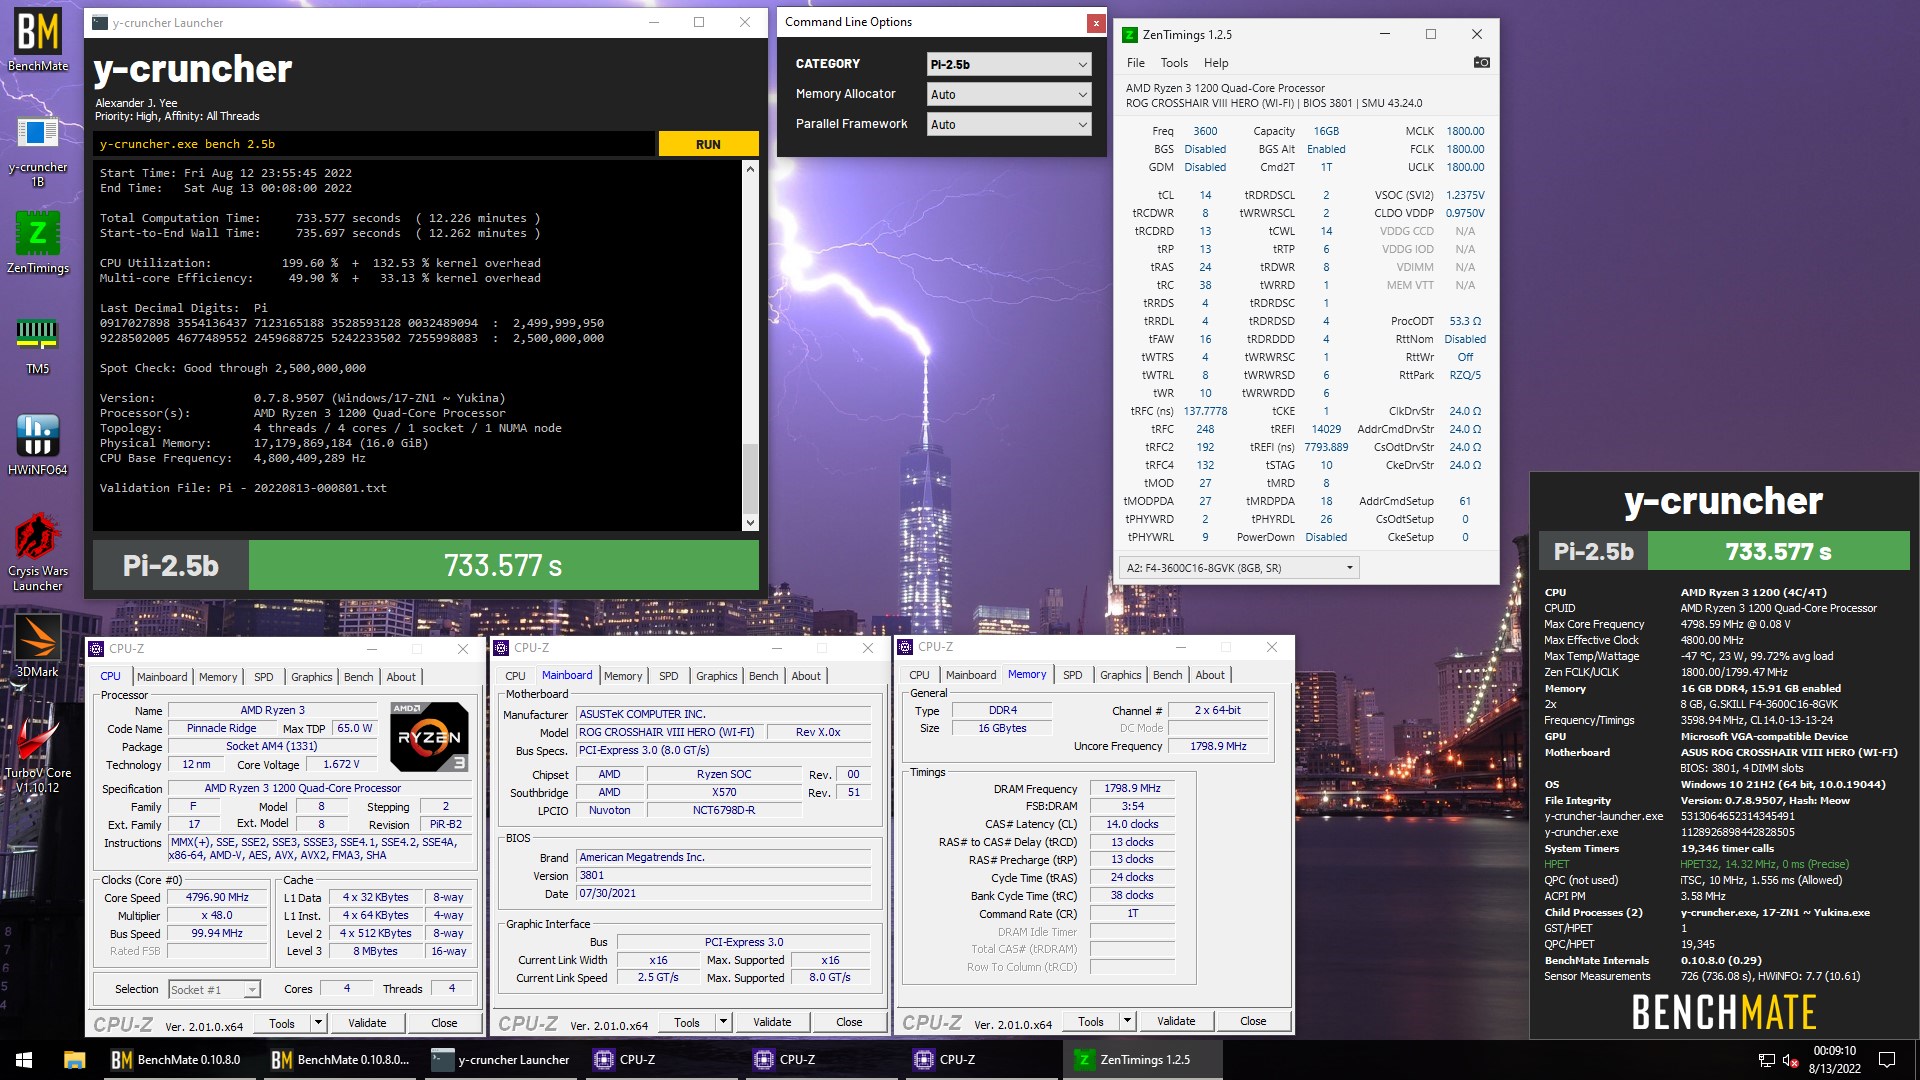Open Parallel Framework dropdown
1920x1080 pixels.
(x=1008, y=124)
